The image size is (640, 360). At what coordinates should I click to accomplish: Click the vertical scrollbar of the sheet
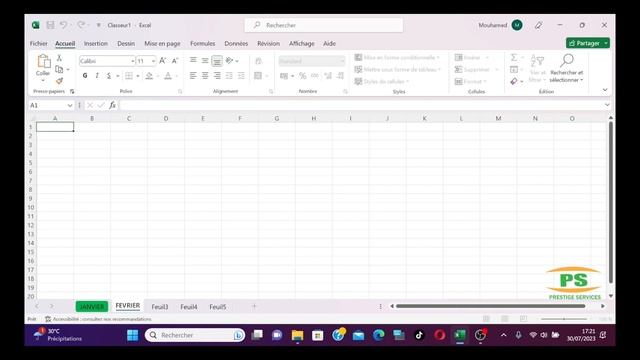coord(611,202)
